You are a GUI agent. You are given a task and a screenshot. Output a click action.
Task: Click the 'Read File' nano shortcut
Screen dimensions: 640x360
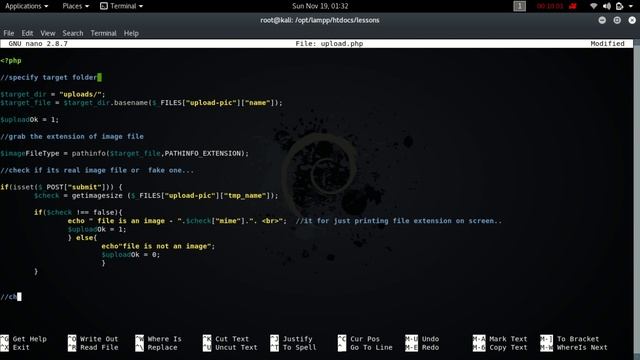(x=93, y=347)
